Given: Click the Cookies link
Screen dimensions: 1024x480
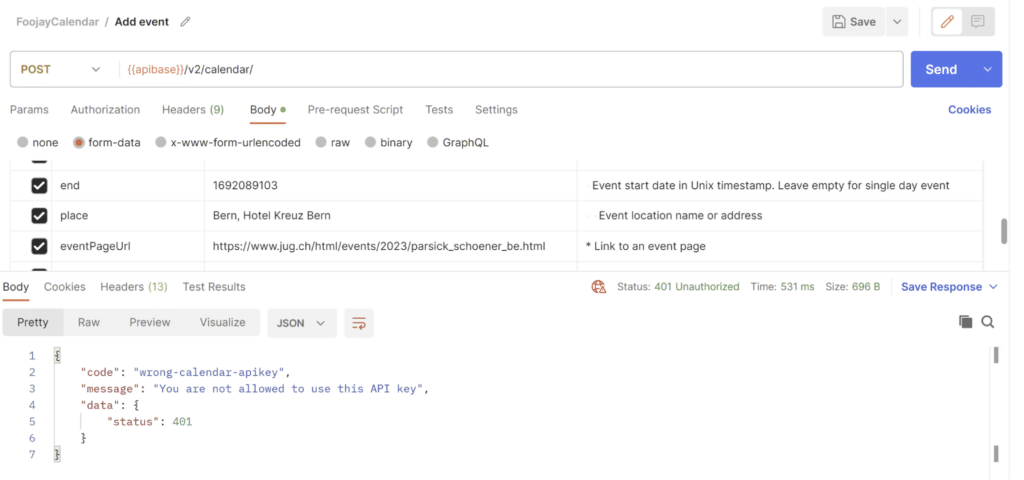Looking at the screenshot, I should [969, 110].
